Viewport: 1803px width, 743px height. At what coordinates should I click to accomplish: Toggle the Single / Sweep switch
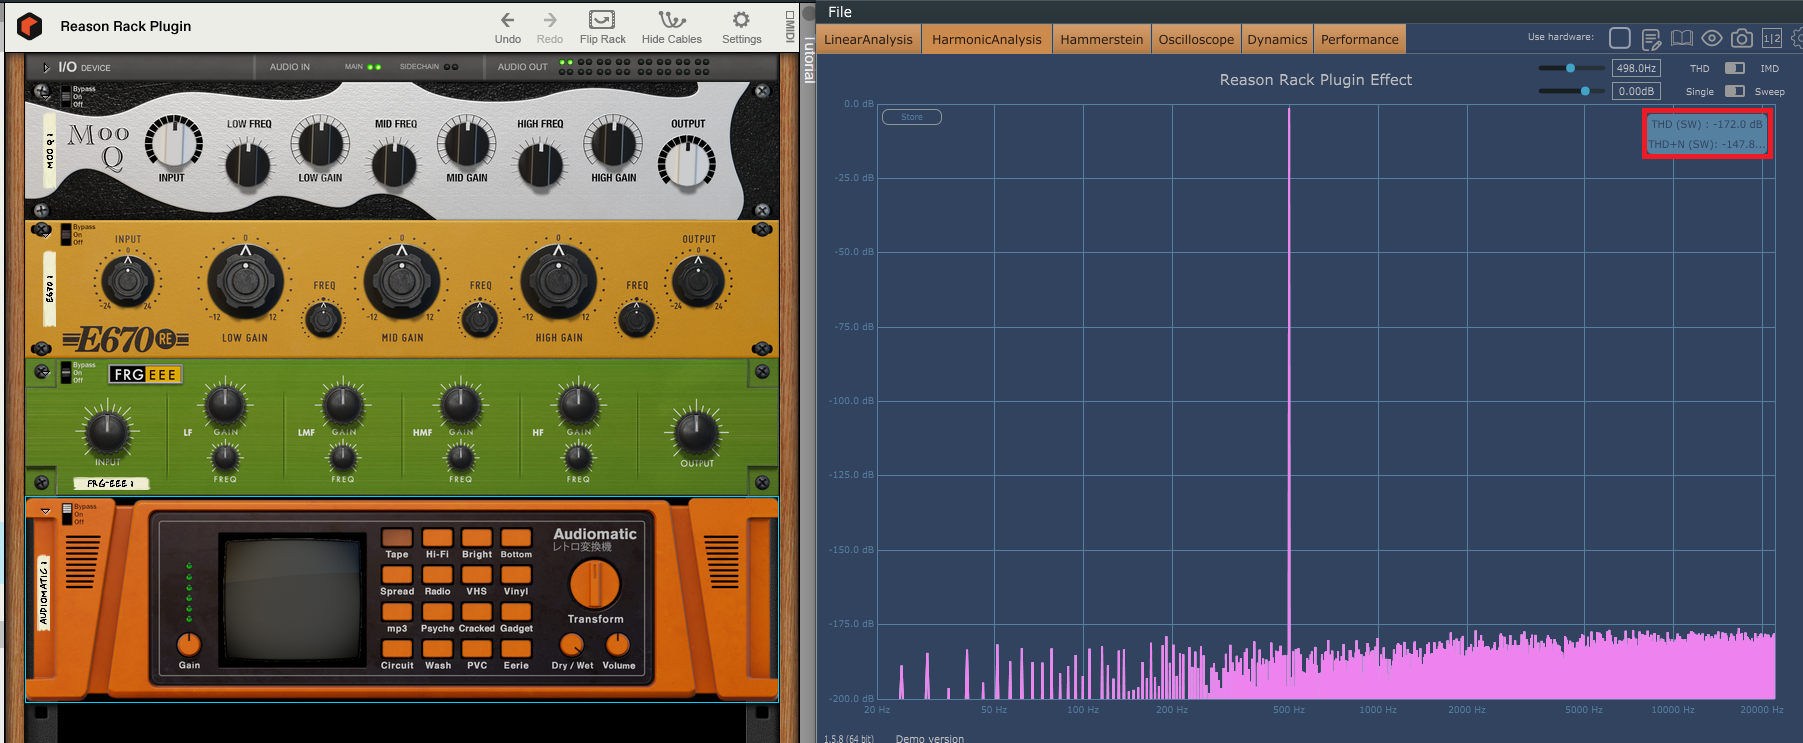pyautogui.click(x=1735, y=91)
